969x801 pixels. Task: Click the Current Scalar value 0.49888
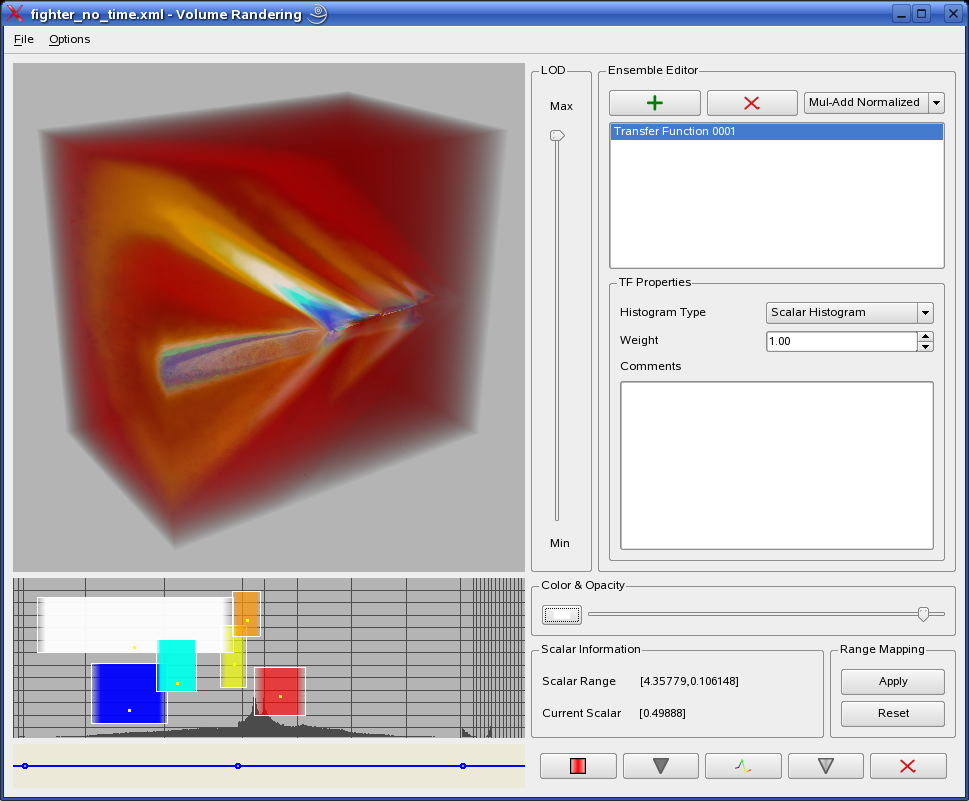point(662,713)
